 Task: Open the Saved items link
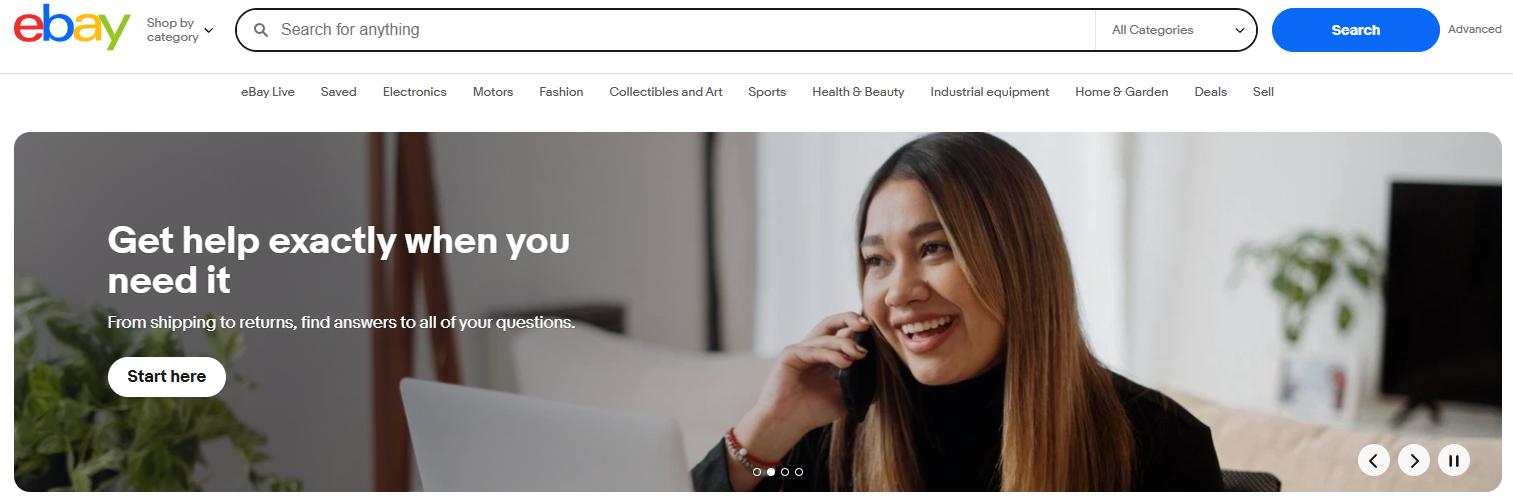(338, 92)
